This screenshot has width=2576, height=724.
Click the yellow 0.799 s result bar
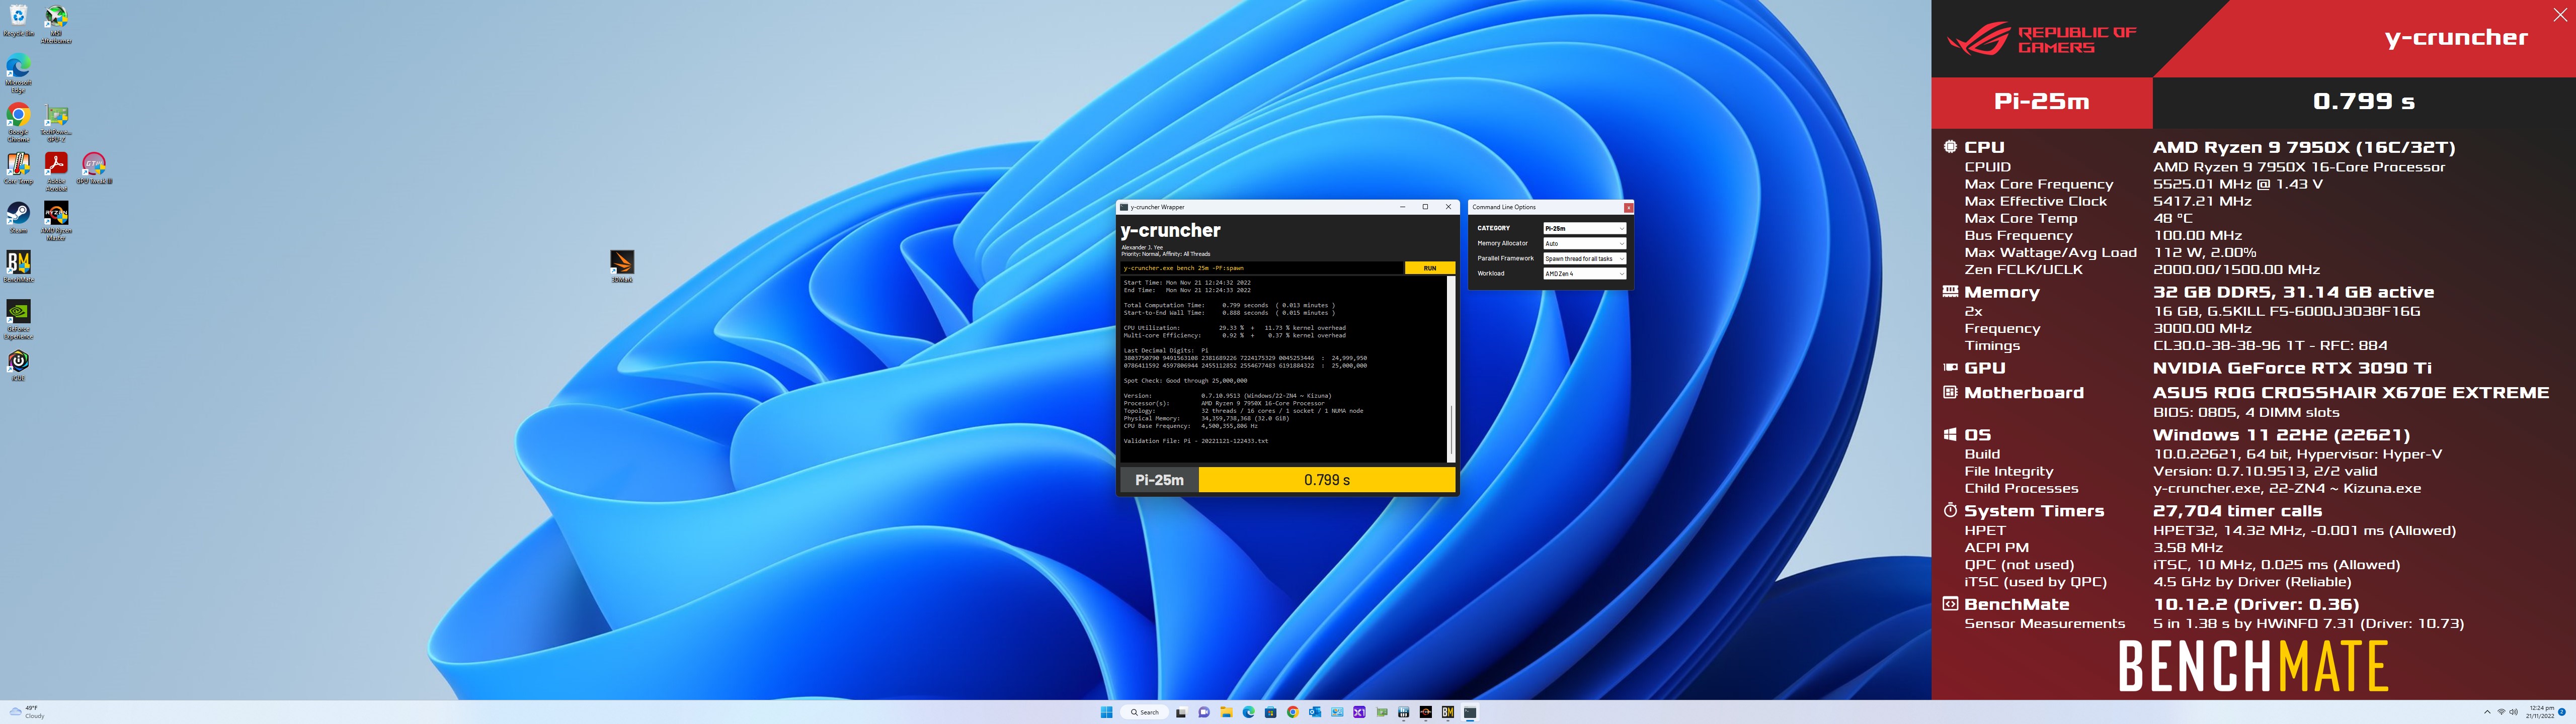coord(1327,480)
